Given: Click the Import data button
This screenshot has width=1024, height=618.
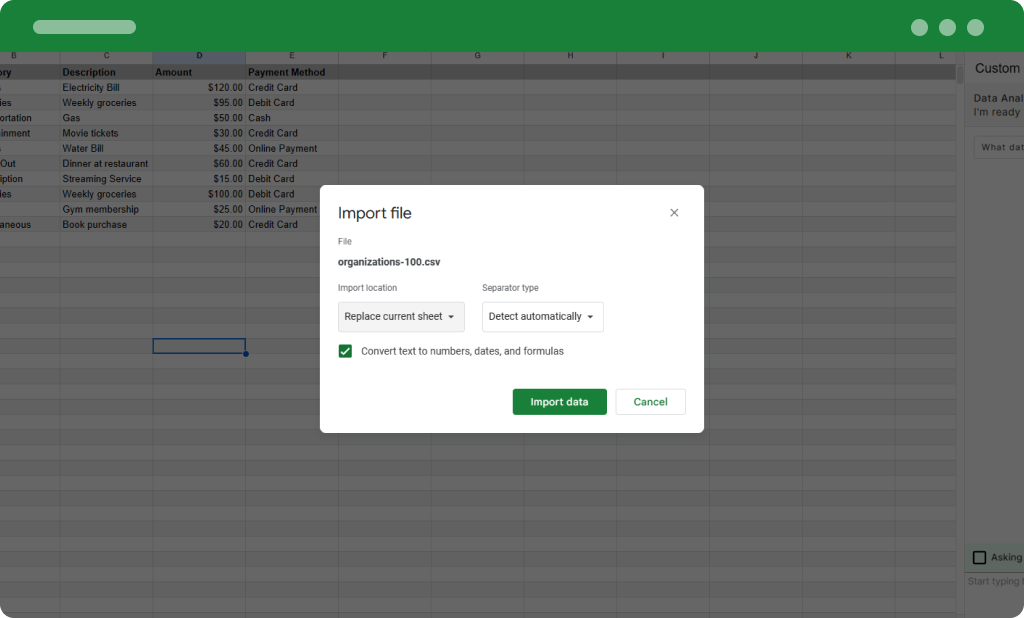Looking at the screenshot, I should coord(559,401).
